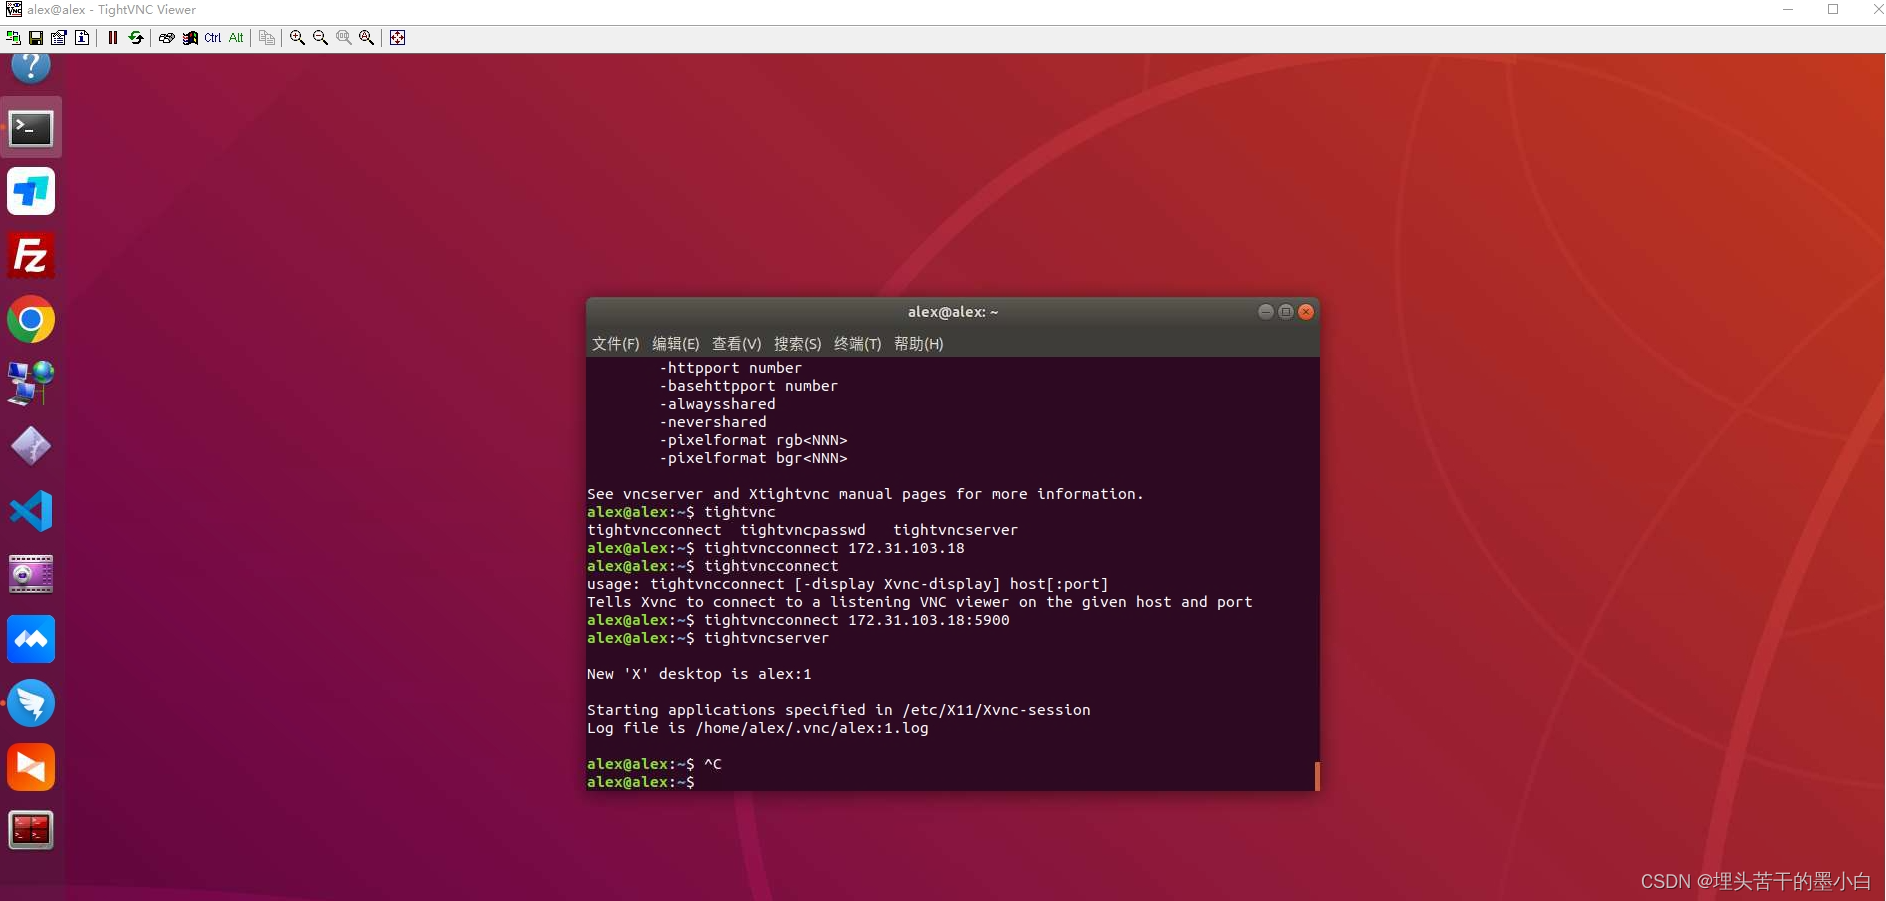Click the '-basehttpport number' option text
The width and height of the screenshot is (1886, 901).
point(748,386)
